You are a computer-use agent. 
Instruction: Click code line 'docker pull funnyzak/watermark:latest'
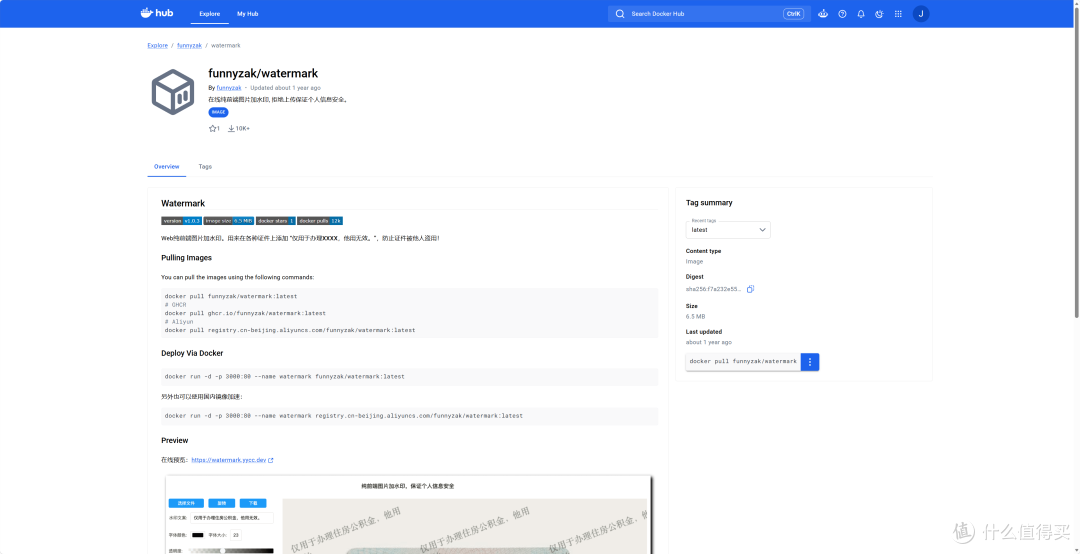(231, 296)
